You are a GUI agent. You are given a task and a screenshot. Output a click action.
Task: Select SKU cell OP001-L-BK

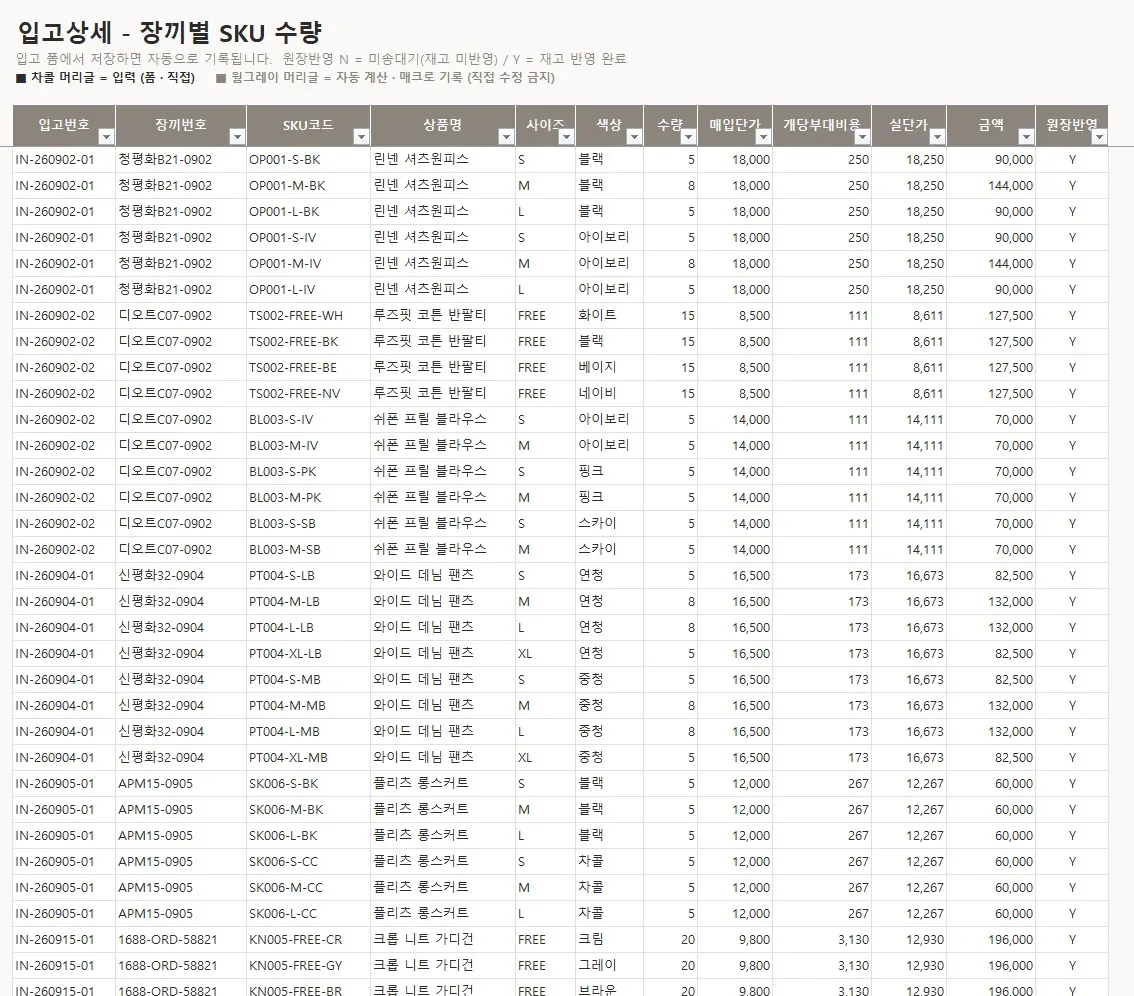[308, 212]
